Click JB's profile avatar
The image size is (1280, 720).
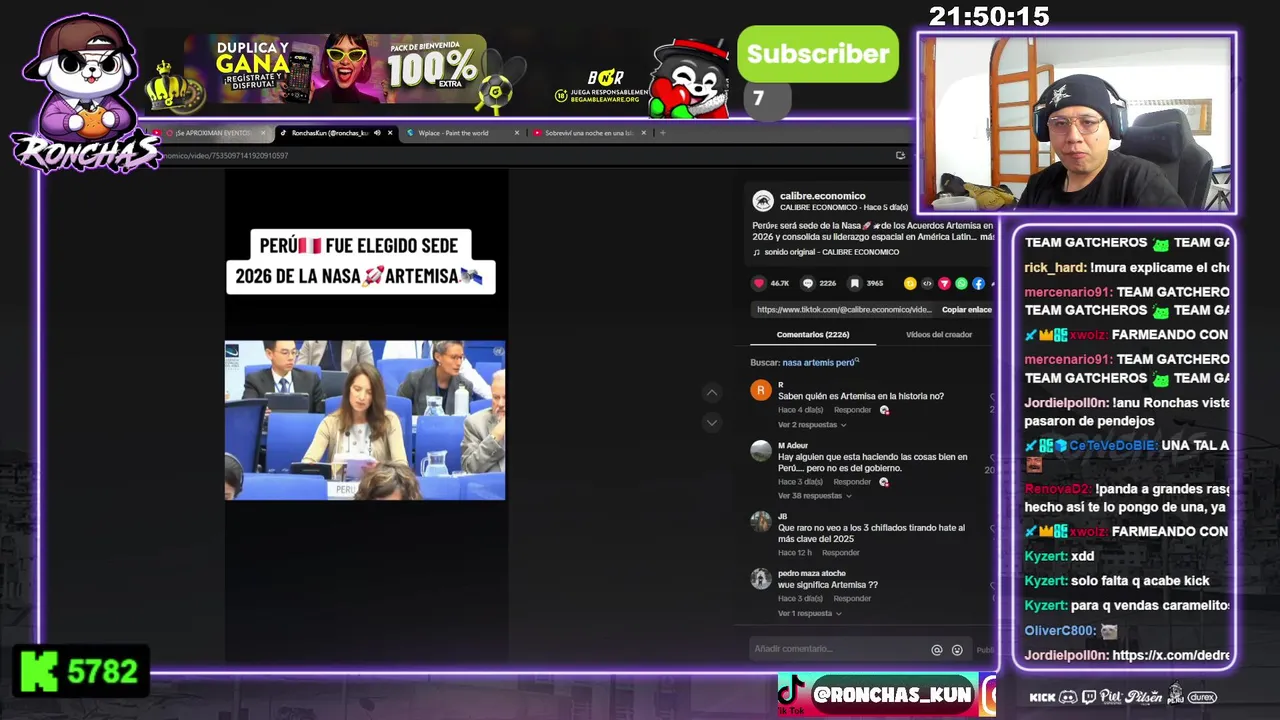761,522
